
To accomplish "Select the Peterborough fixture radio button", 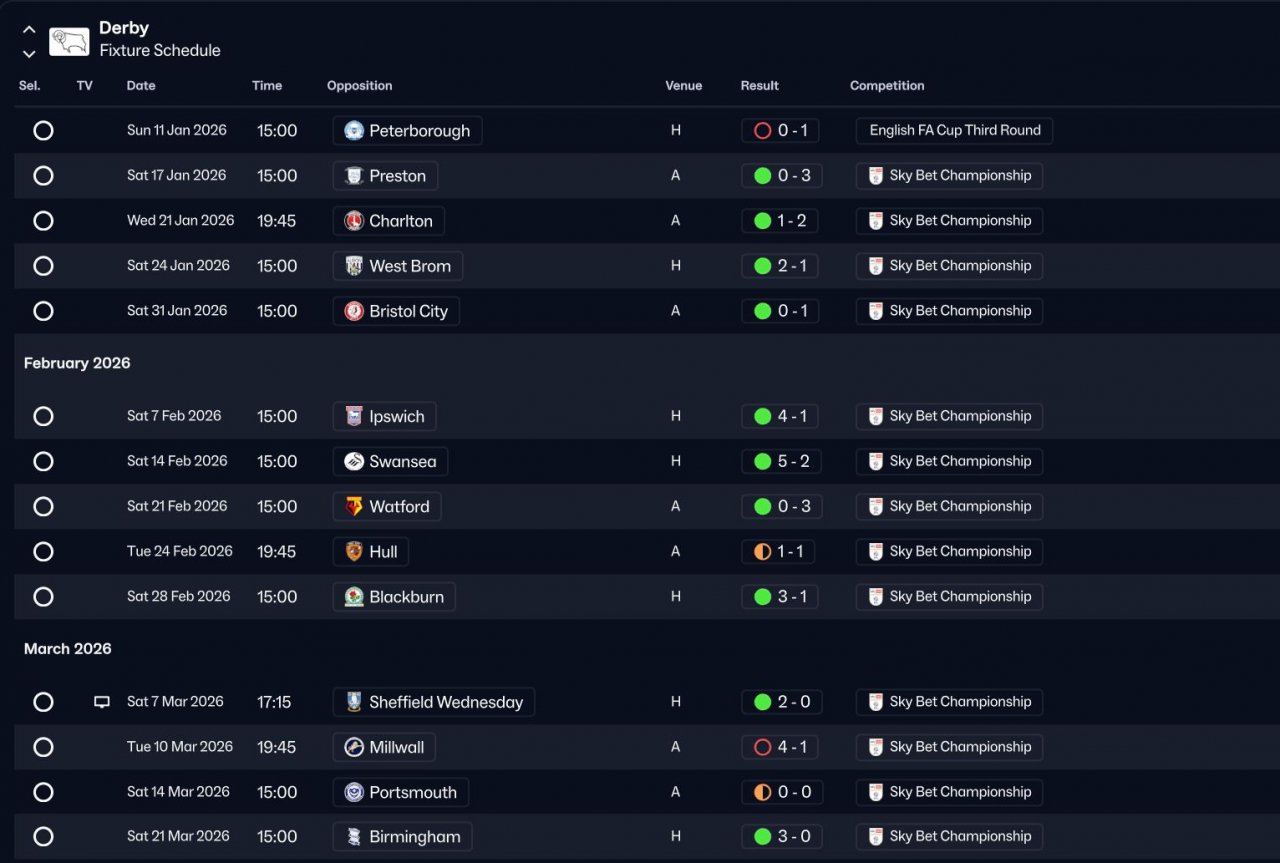I will [43, 131].
